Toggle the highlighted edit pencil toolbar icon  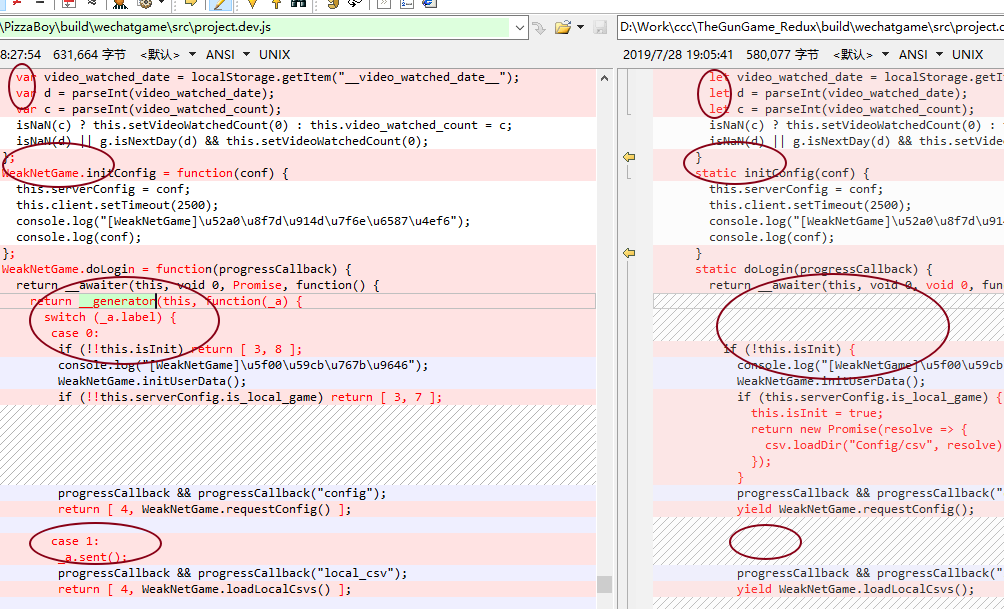220,4
